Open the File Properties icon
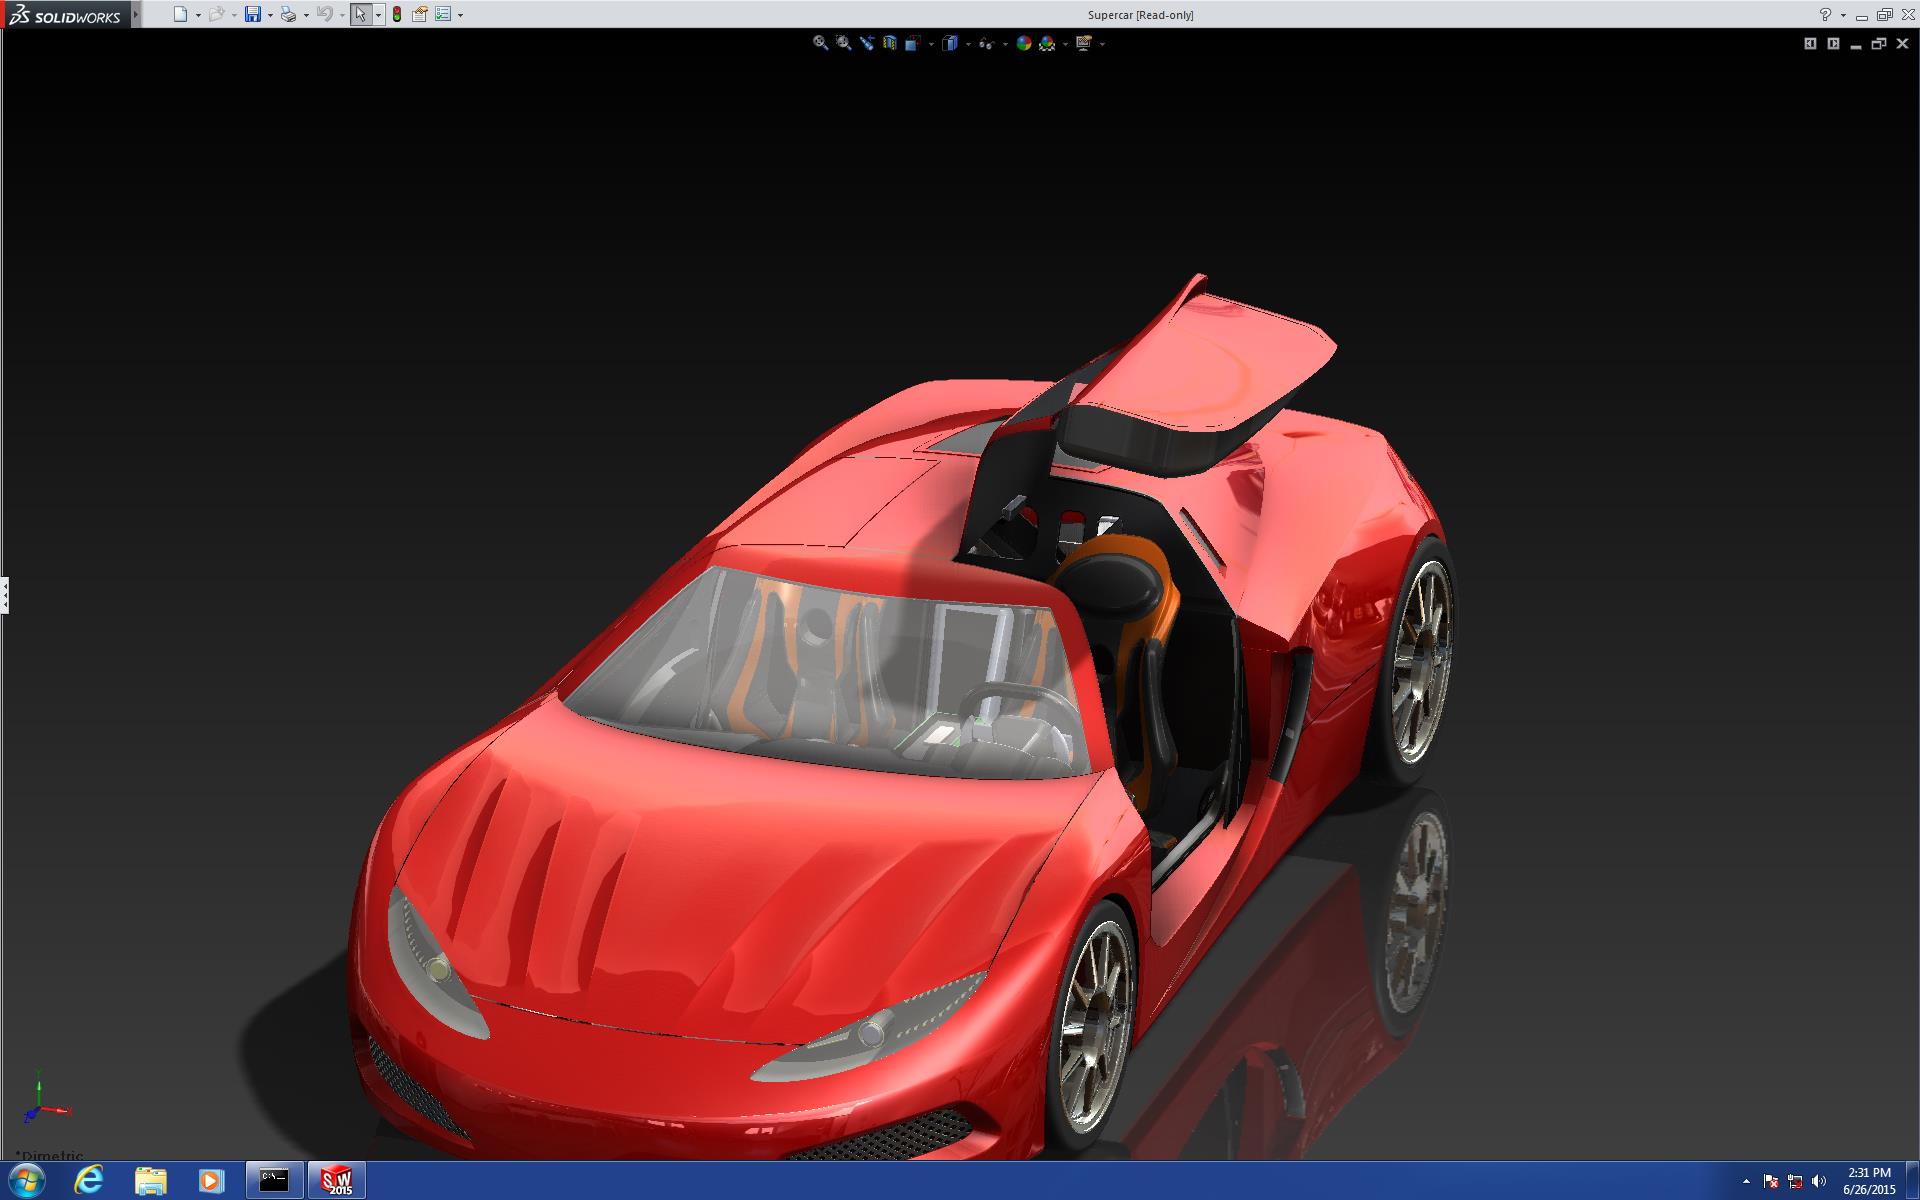This screenshot has height=1200, width=1920. (420, 14)
